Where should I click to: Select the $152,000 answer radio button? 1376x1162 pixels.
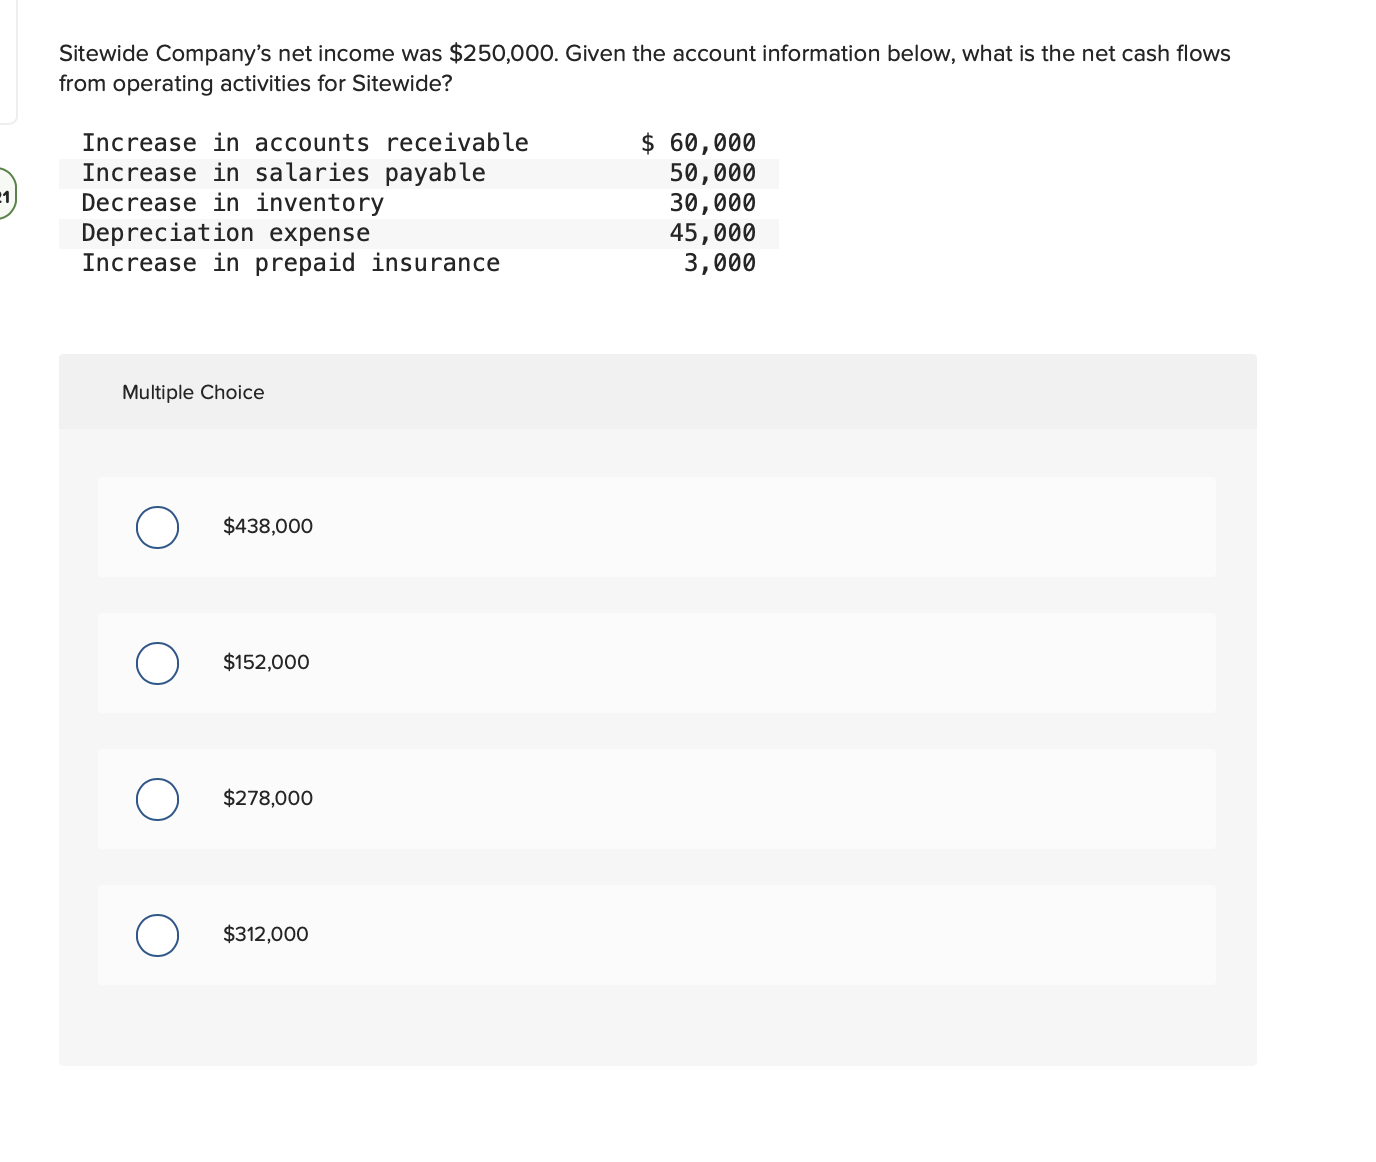[157, 663]
